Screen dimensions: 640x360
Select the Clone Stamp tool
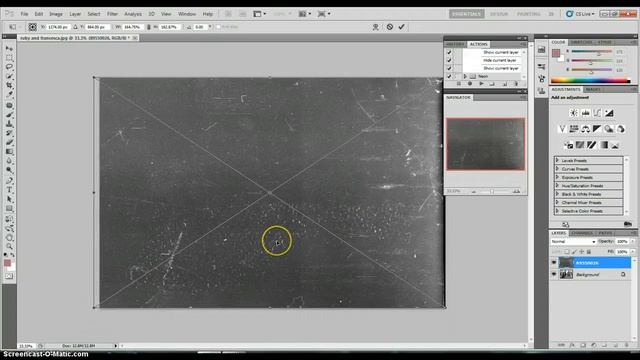[9, 124]
